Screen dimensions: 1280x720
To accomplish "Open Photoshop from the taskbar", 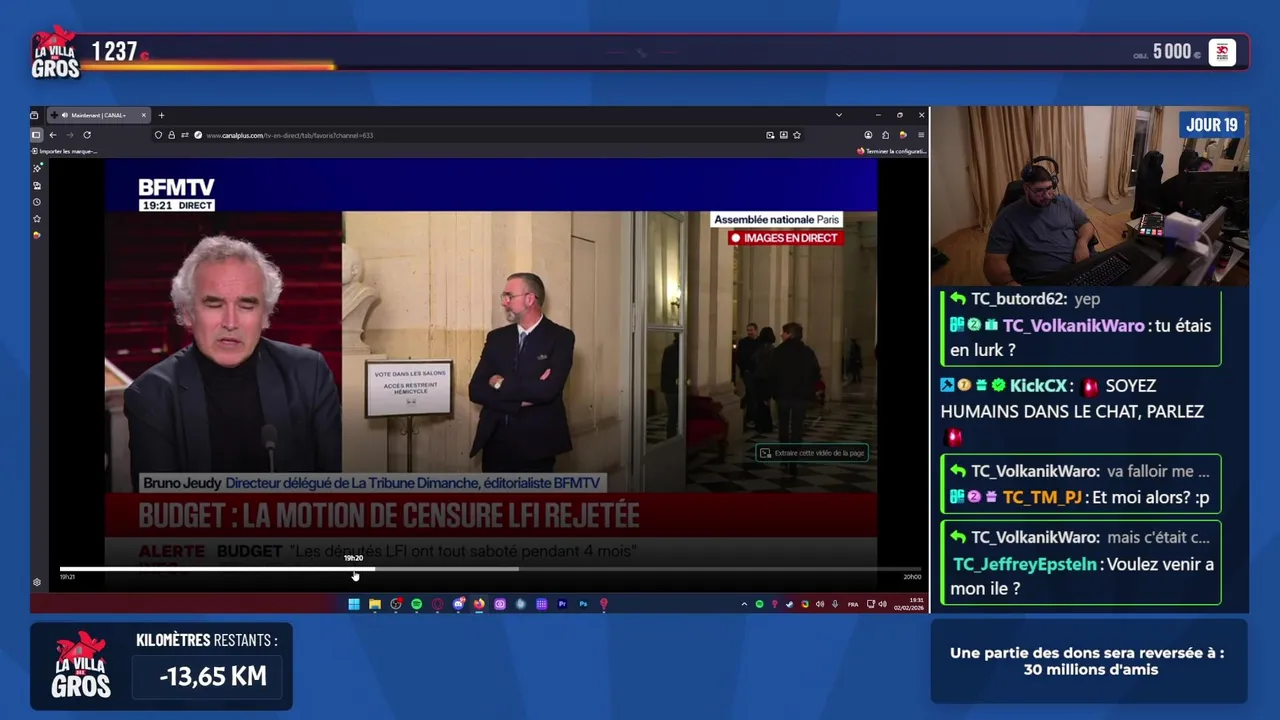I will coord(583,604).
